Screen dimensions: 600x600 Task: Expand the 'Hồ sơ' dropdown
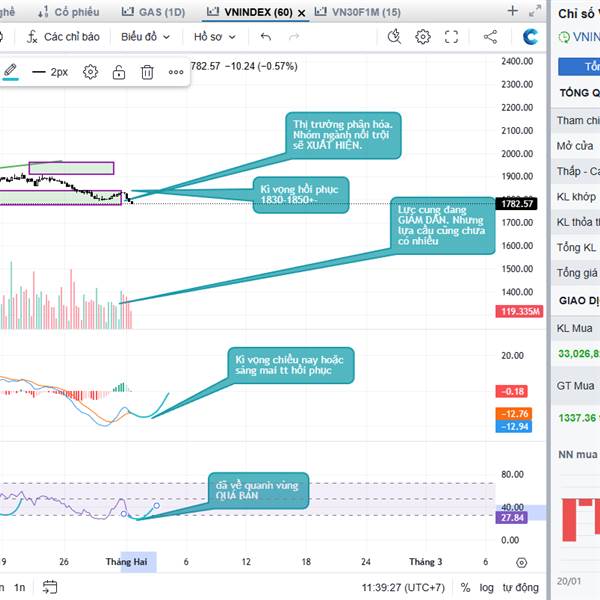pos(215,37)
